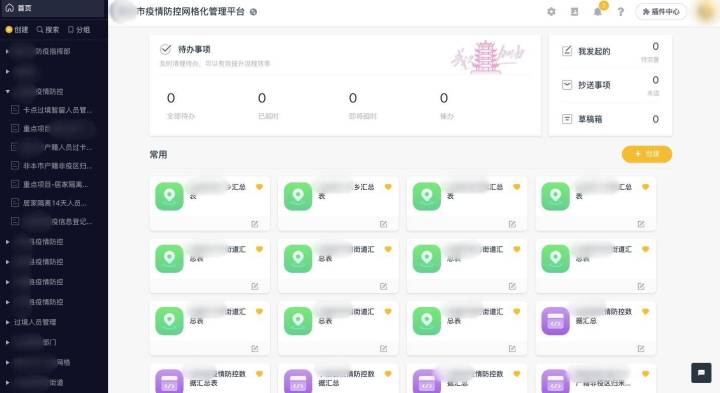
Task: Click the notification bell icon
Action: click(597, 12)
